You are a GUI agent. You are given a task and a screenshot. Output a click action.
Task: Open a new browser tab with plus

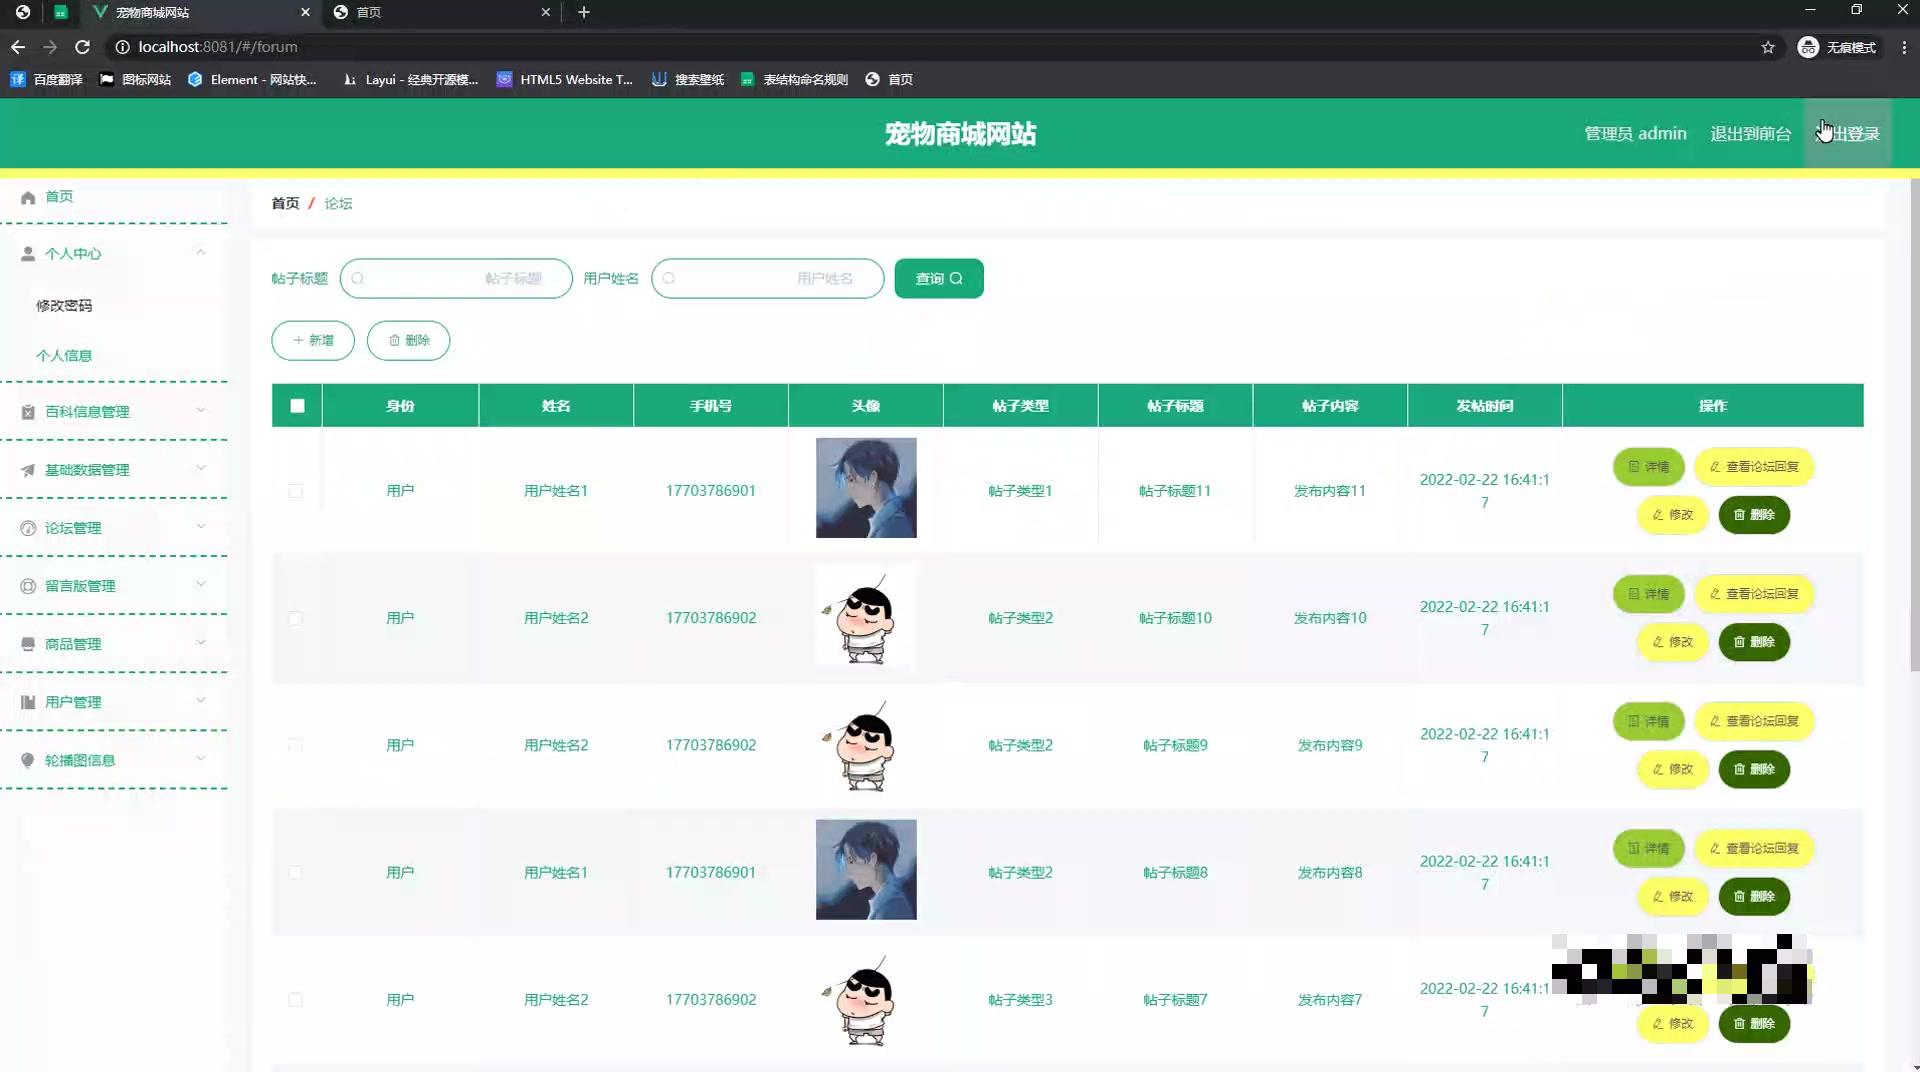[x=584, y=12]
